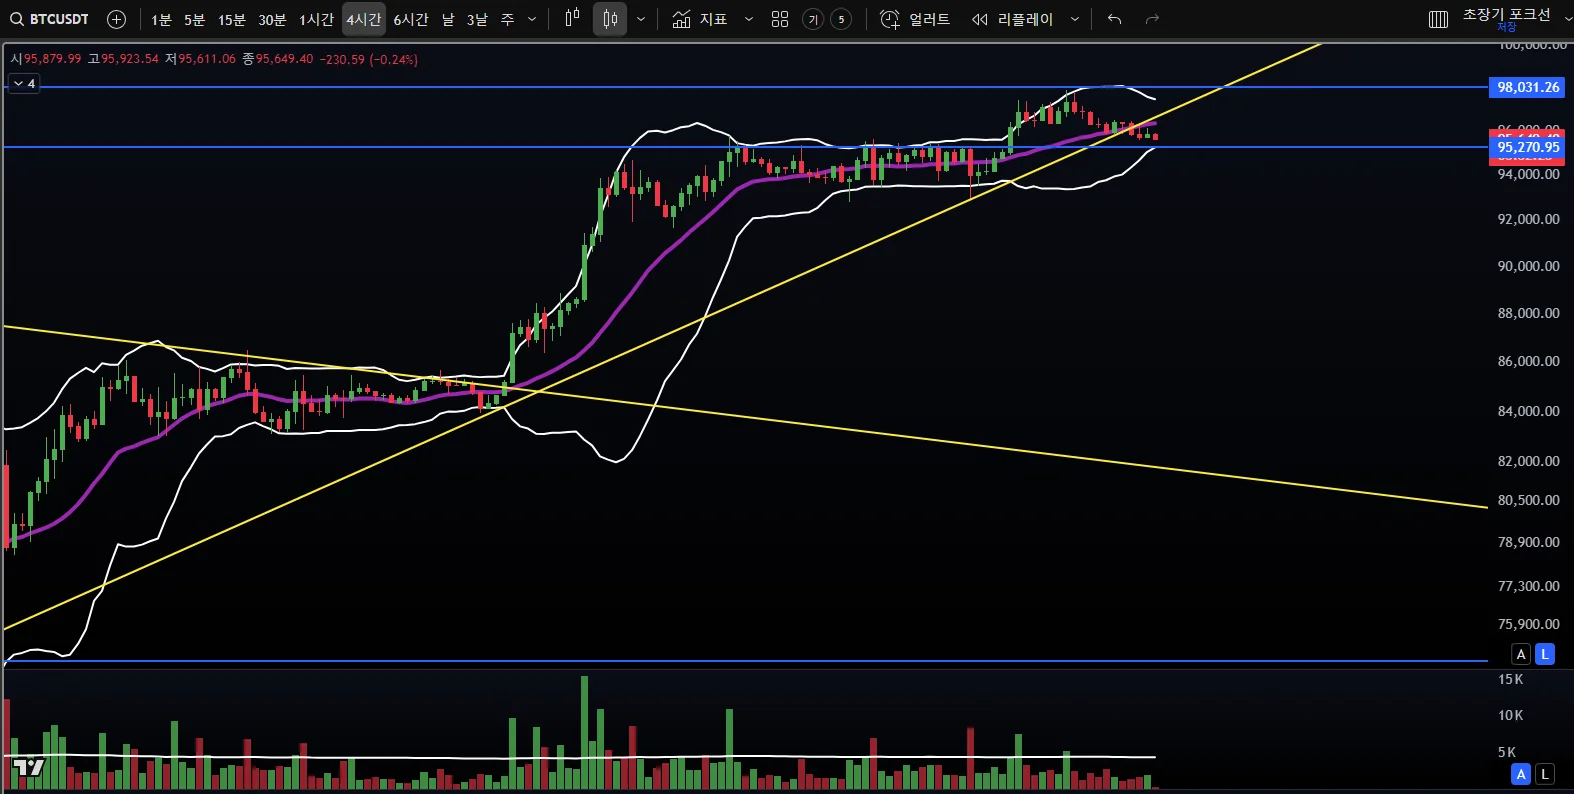Expand the chart type dropdown arrow
This screenshot has height=794, width=1574.
pyautogui.click(x=641, y=19)
